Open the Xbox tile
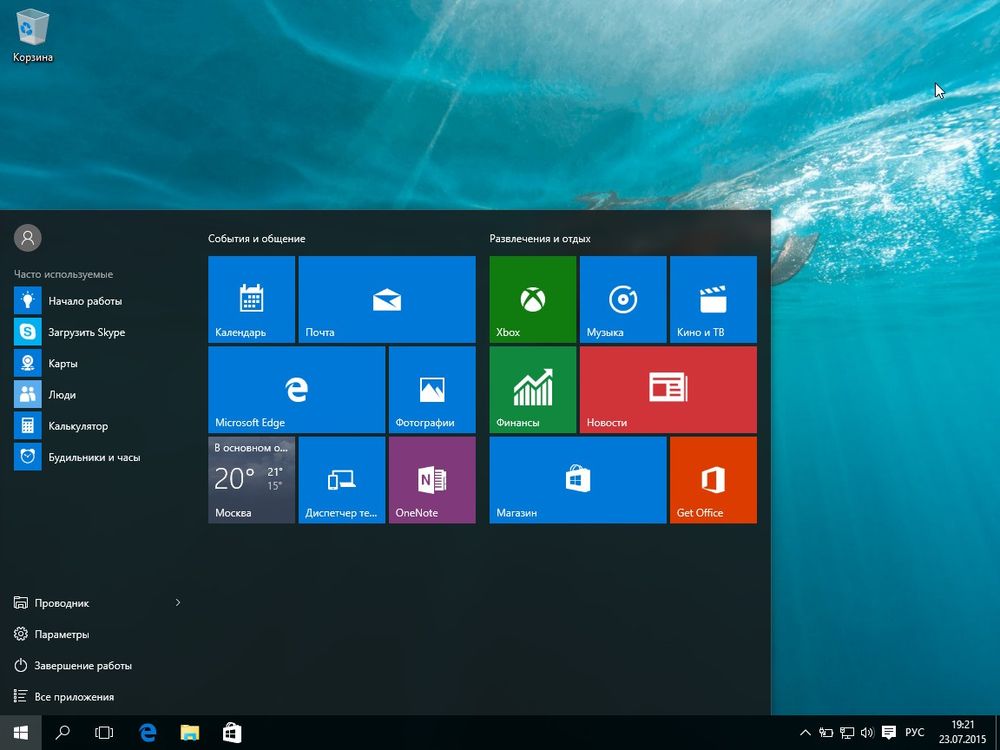This screenshot has width=1000, height=750. tap(532, 299)
